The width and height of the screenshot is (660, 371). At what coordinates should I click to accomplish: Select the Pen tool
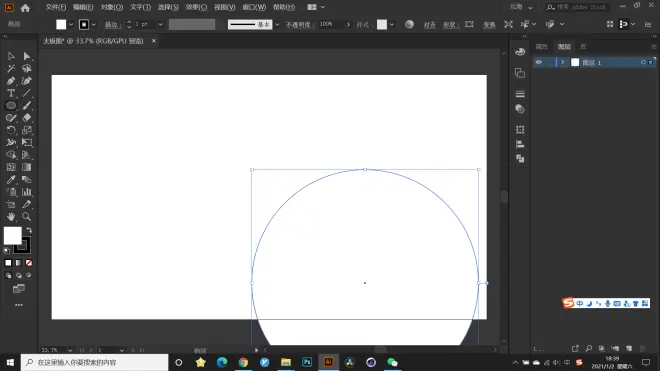(x=11, y=81)
